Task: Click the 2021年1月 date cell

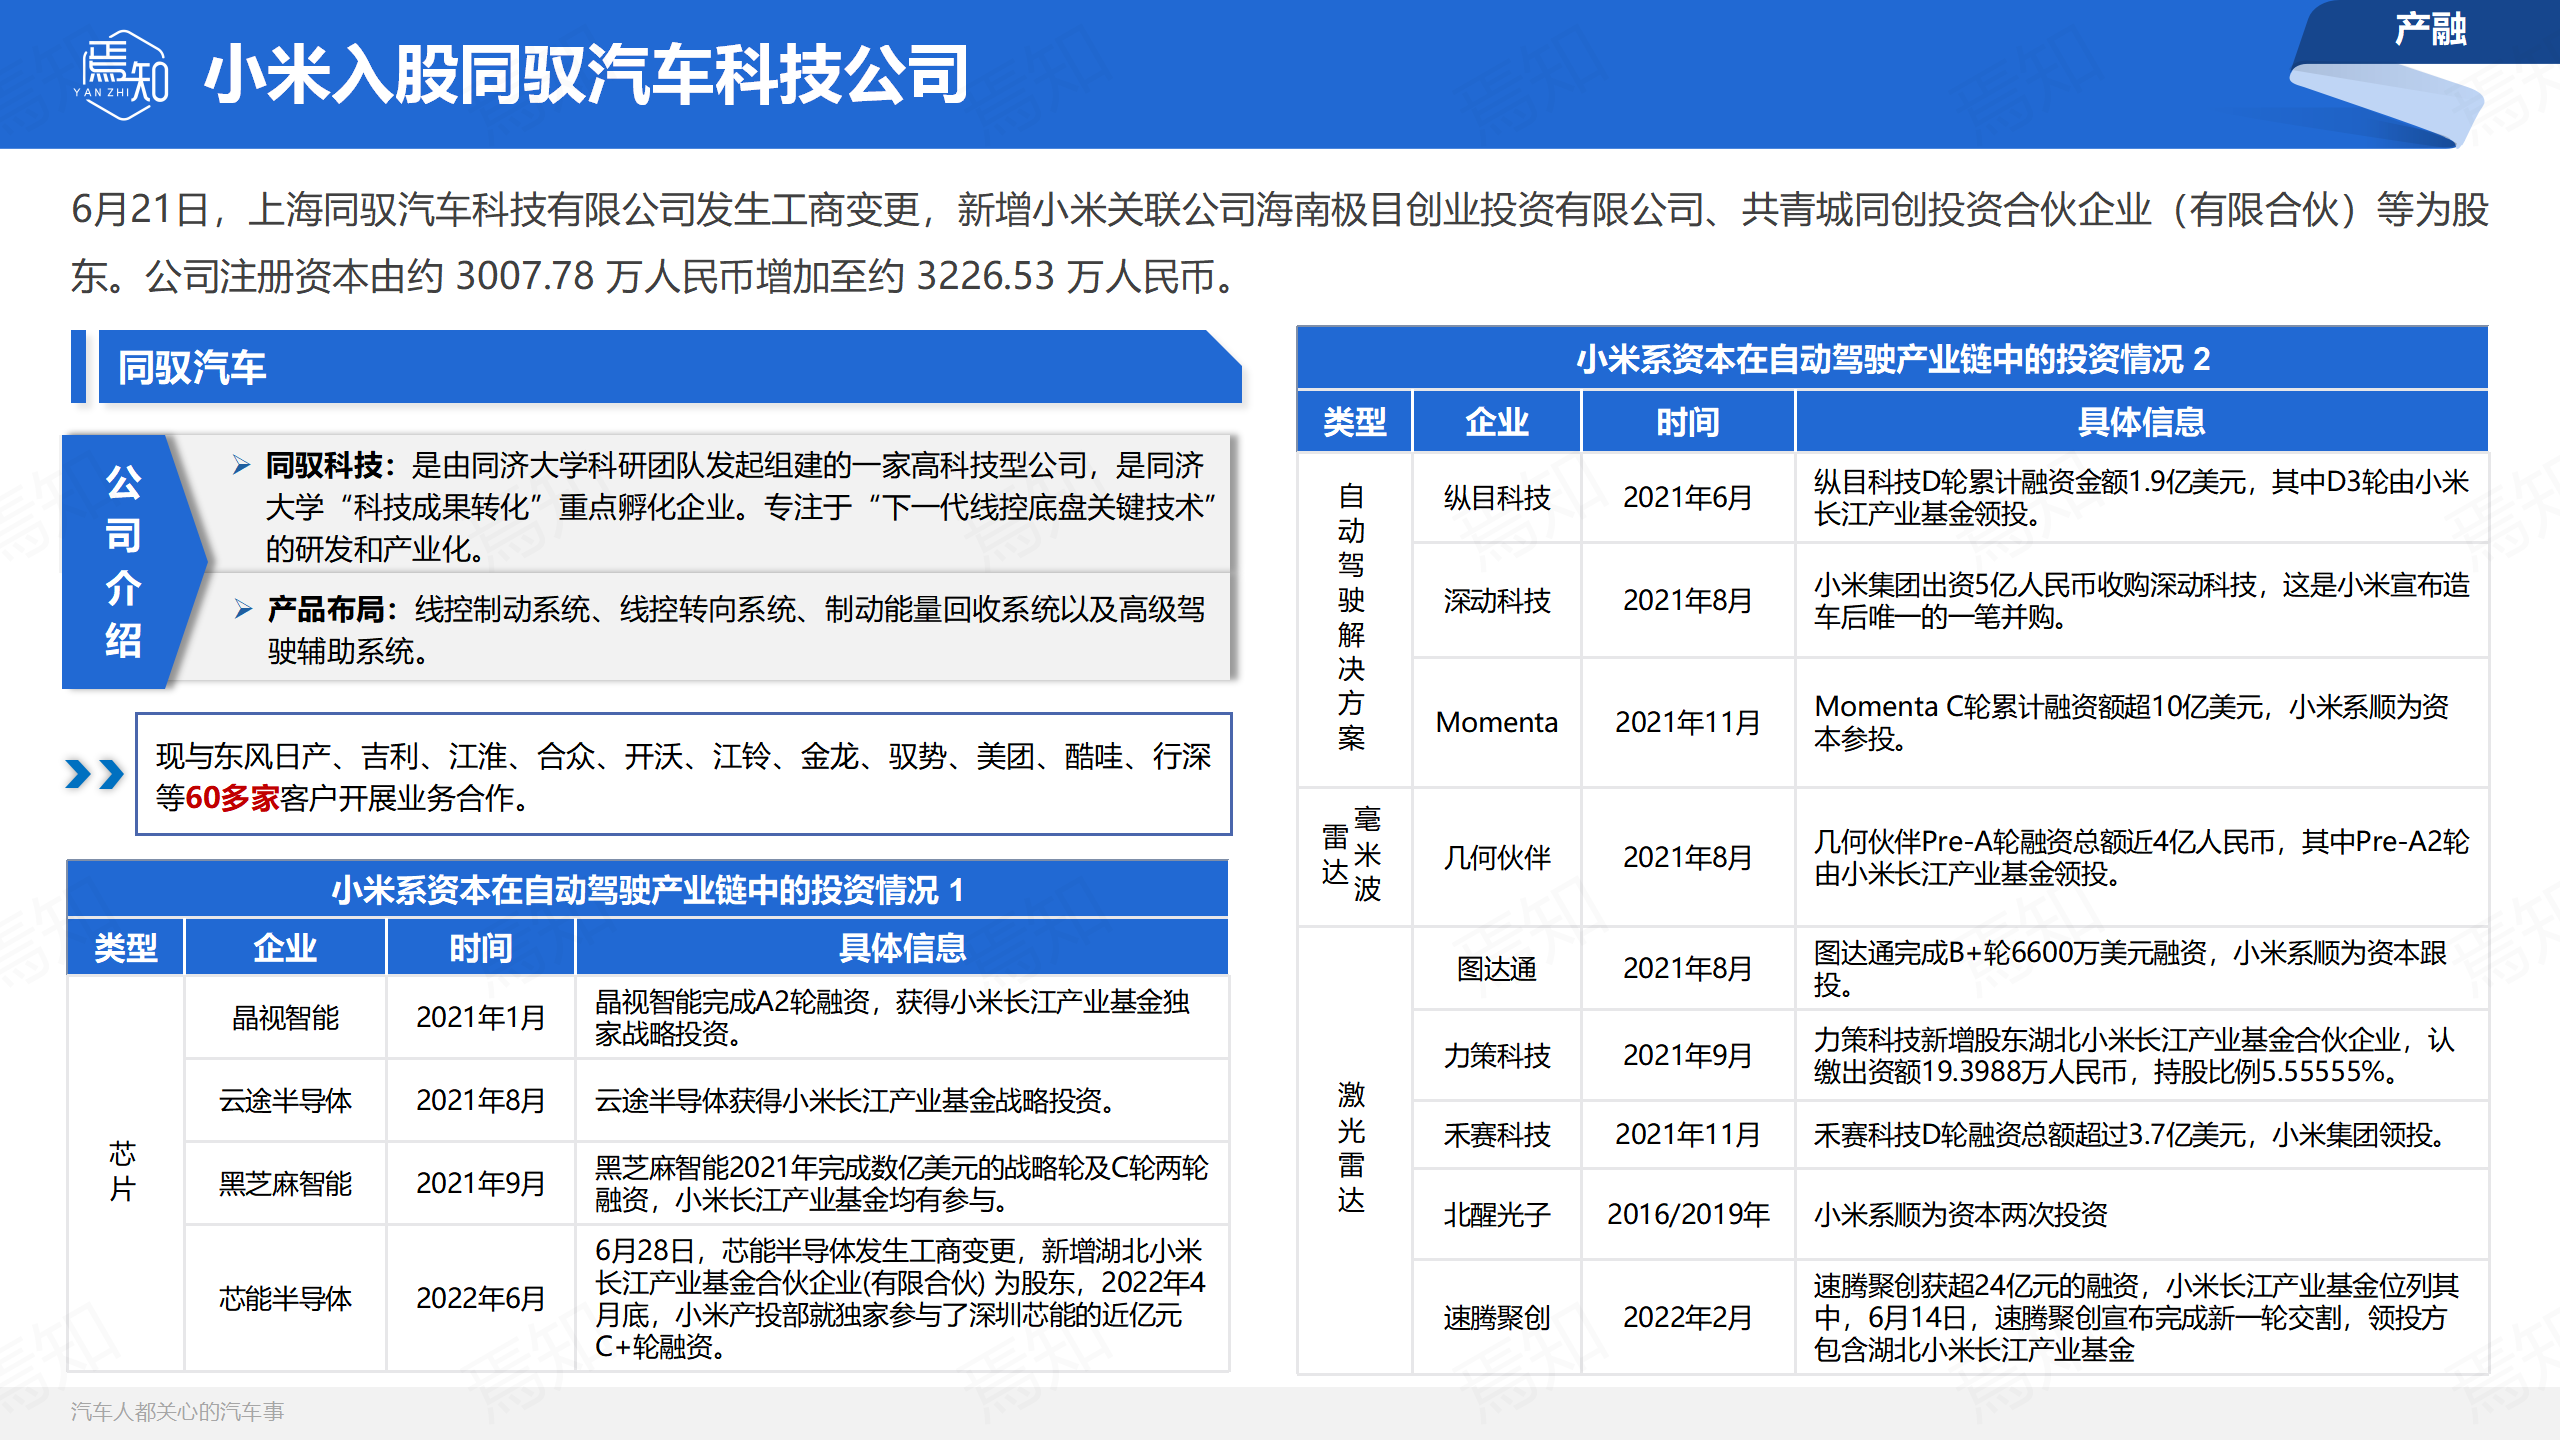Action: (x=481, y=1018)
